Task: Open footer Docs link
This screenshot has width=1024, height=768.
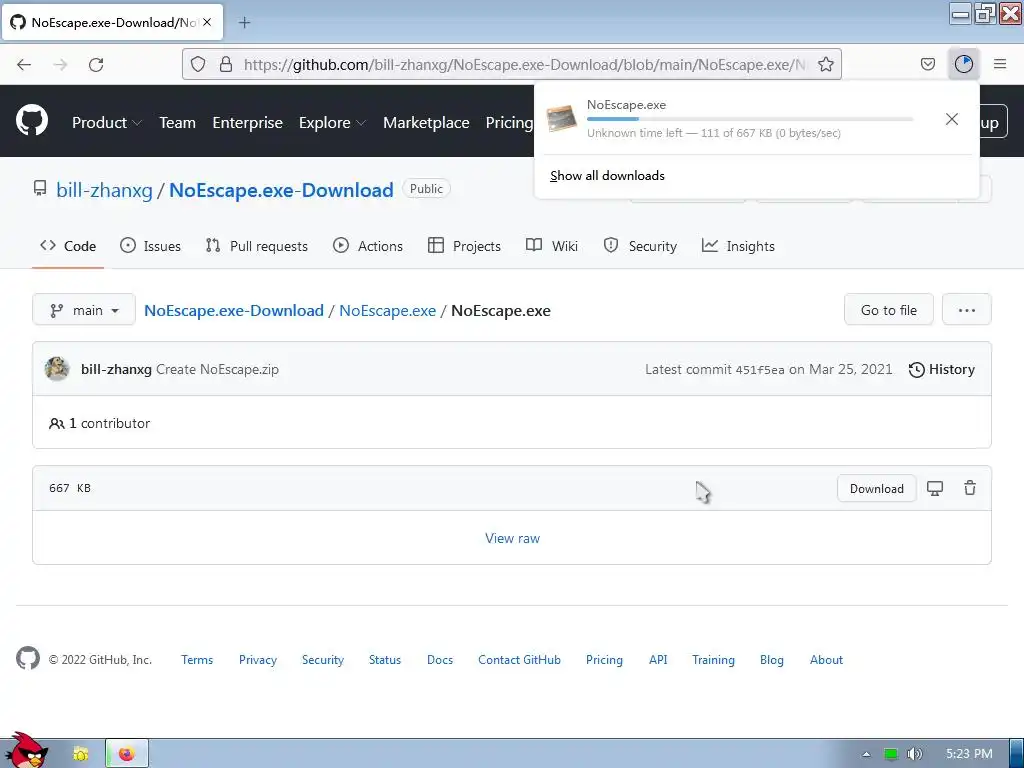Action: [x=440, y=660]
